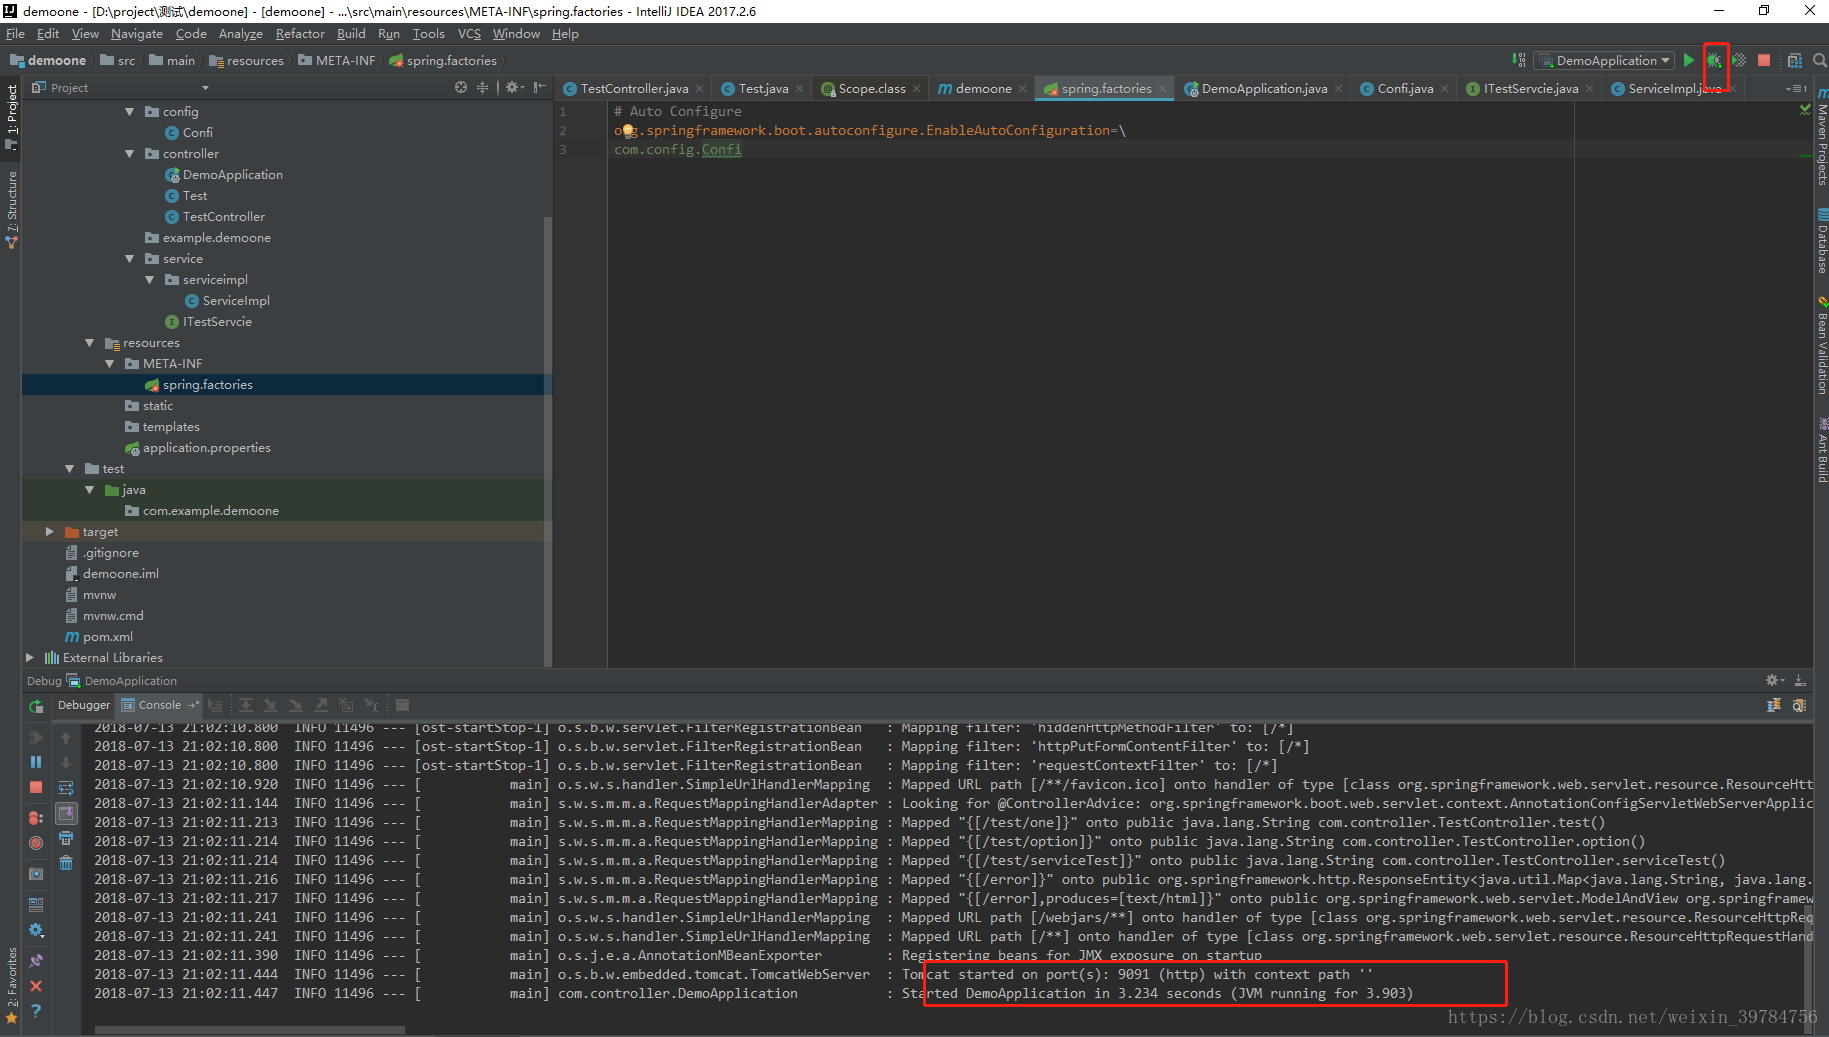Open debug help question mark icon
Screen dimensions: 1829x1037
click(36, 1011)
